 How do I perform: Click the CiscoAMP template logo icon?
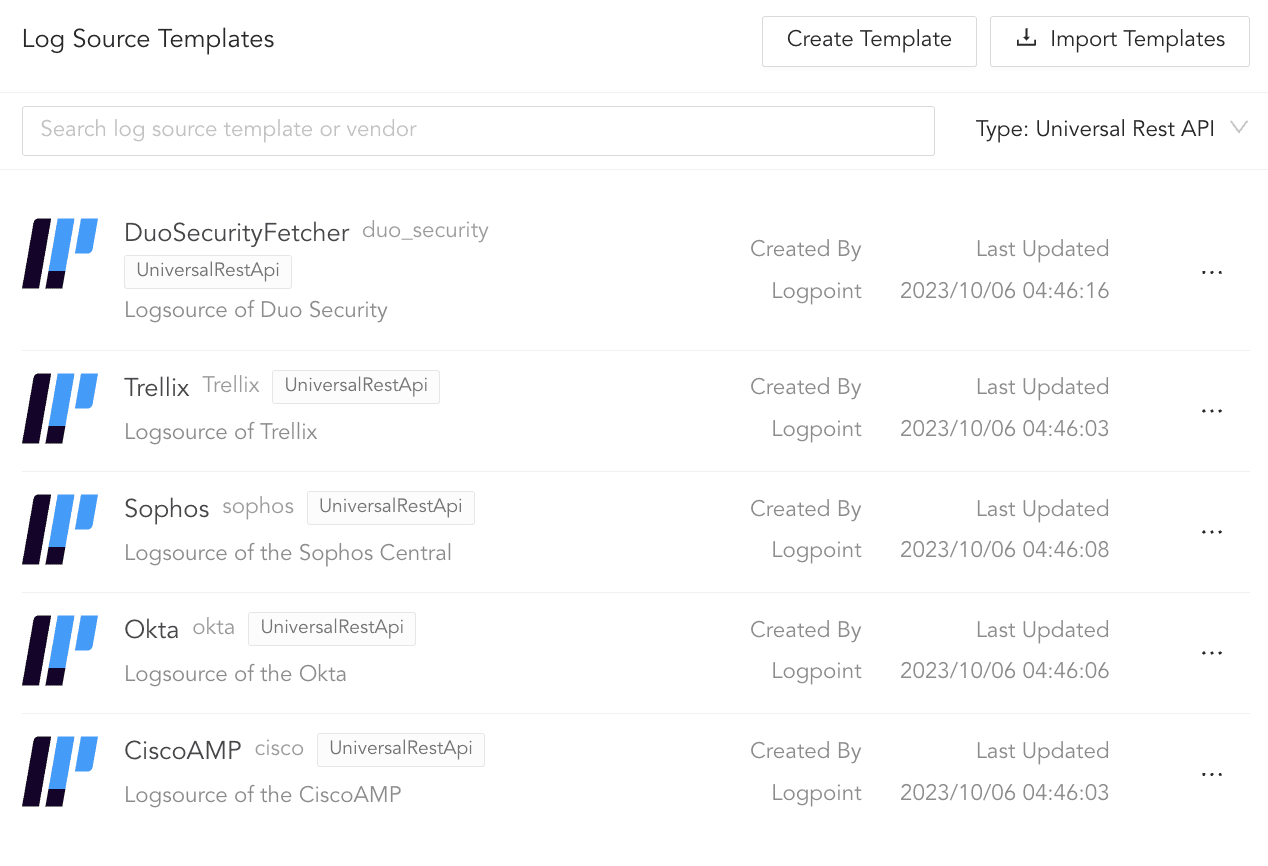58,772
